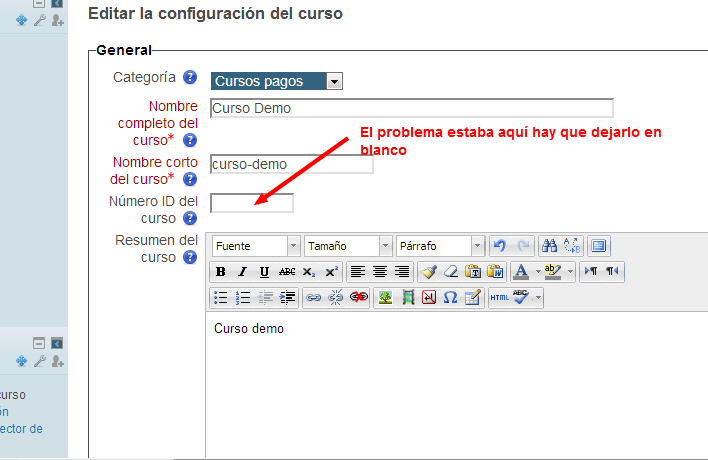The image size is (708, 460).
Task: Insert a special character with Omega icon
Action: tap(450, 297)
